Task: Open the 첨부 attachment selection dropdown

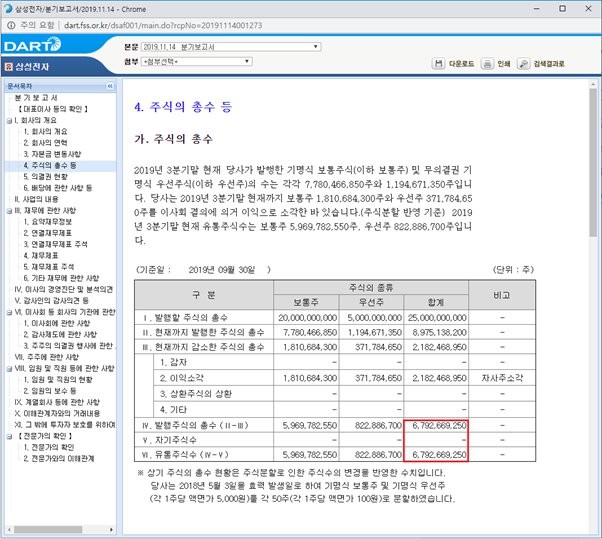Action: point(230,61)
